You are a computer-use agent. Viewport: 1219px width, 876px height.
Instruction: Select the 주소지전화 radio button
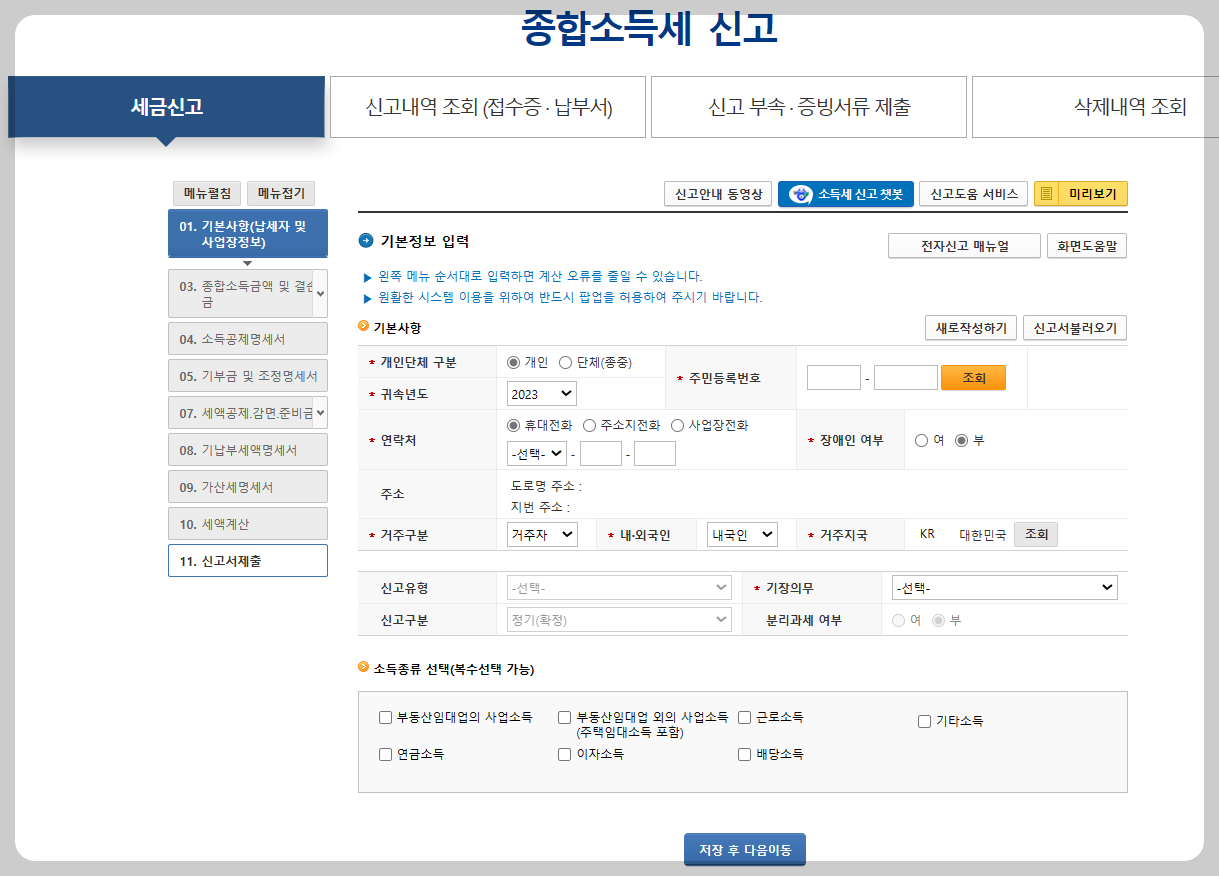coord(590,425)
